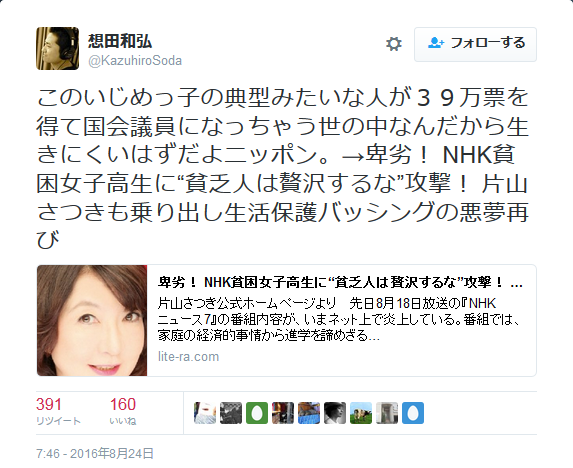573x468 pixels.
Task: Click the フォローする follow button
Action: coord(475,44)
